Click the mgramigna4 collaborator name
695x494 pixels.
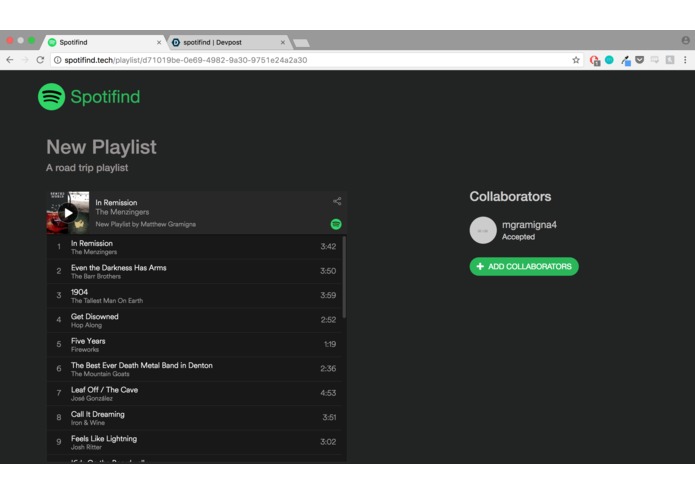pyautogui.click(x=529, y=225)
